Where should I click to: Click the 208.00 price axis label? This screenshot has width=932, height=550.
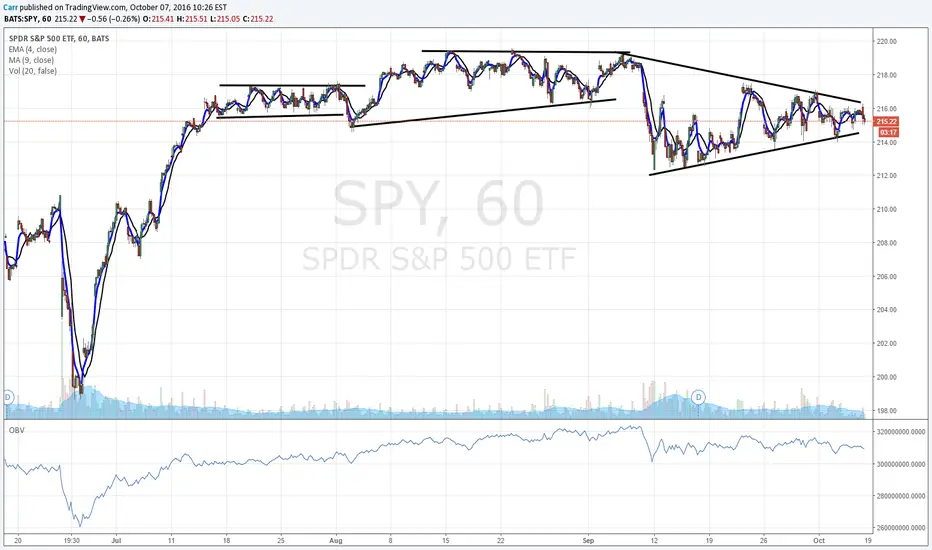tap(886, 243)
